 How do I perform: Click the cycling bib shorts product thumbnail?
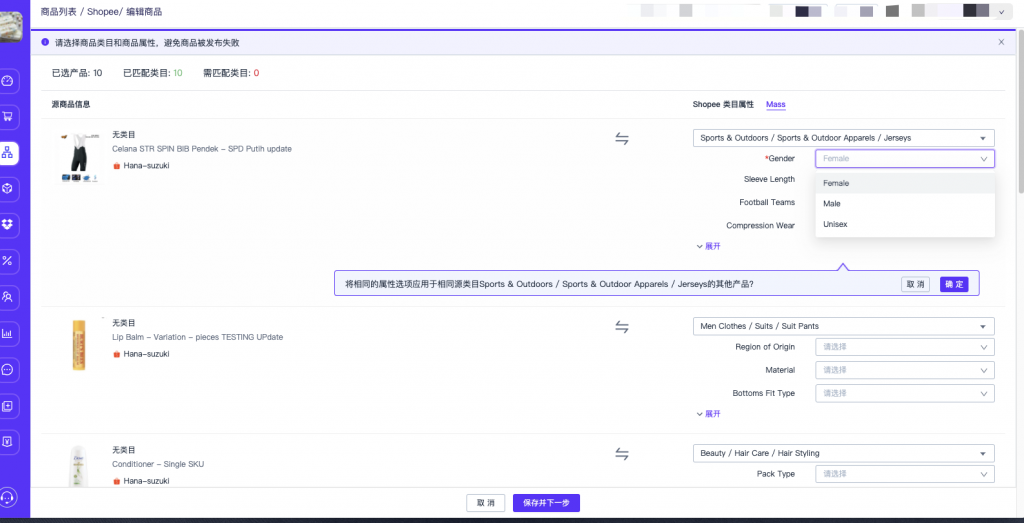pos(78,157)
